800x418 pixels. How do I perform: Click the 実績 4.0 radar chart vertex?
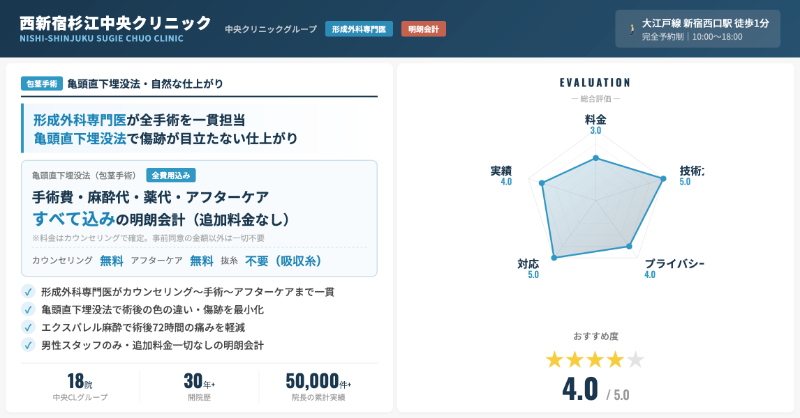pyautogui.click(x=541, y=183)
